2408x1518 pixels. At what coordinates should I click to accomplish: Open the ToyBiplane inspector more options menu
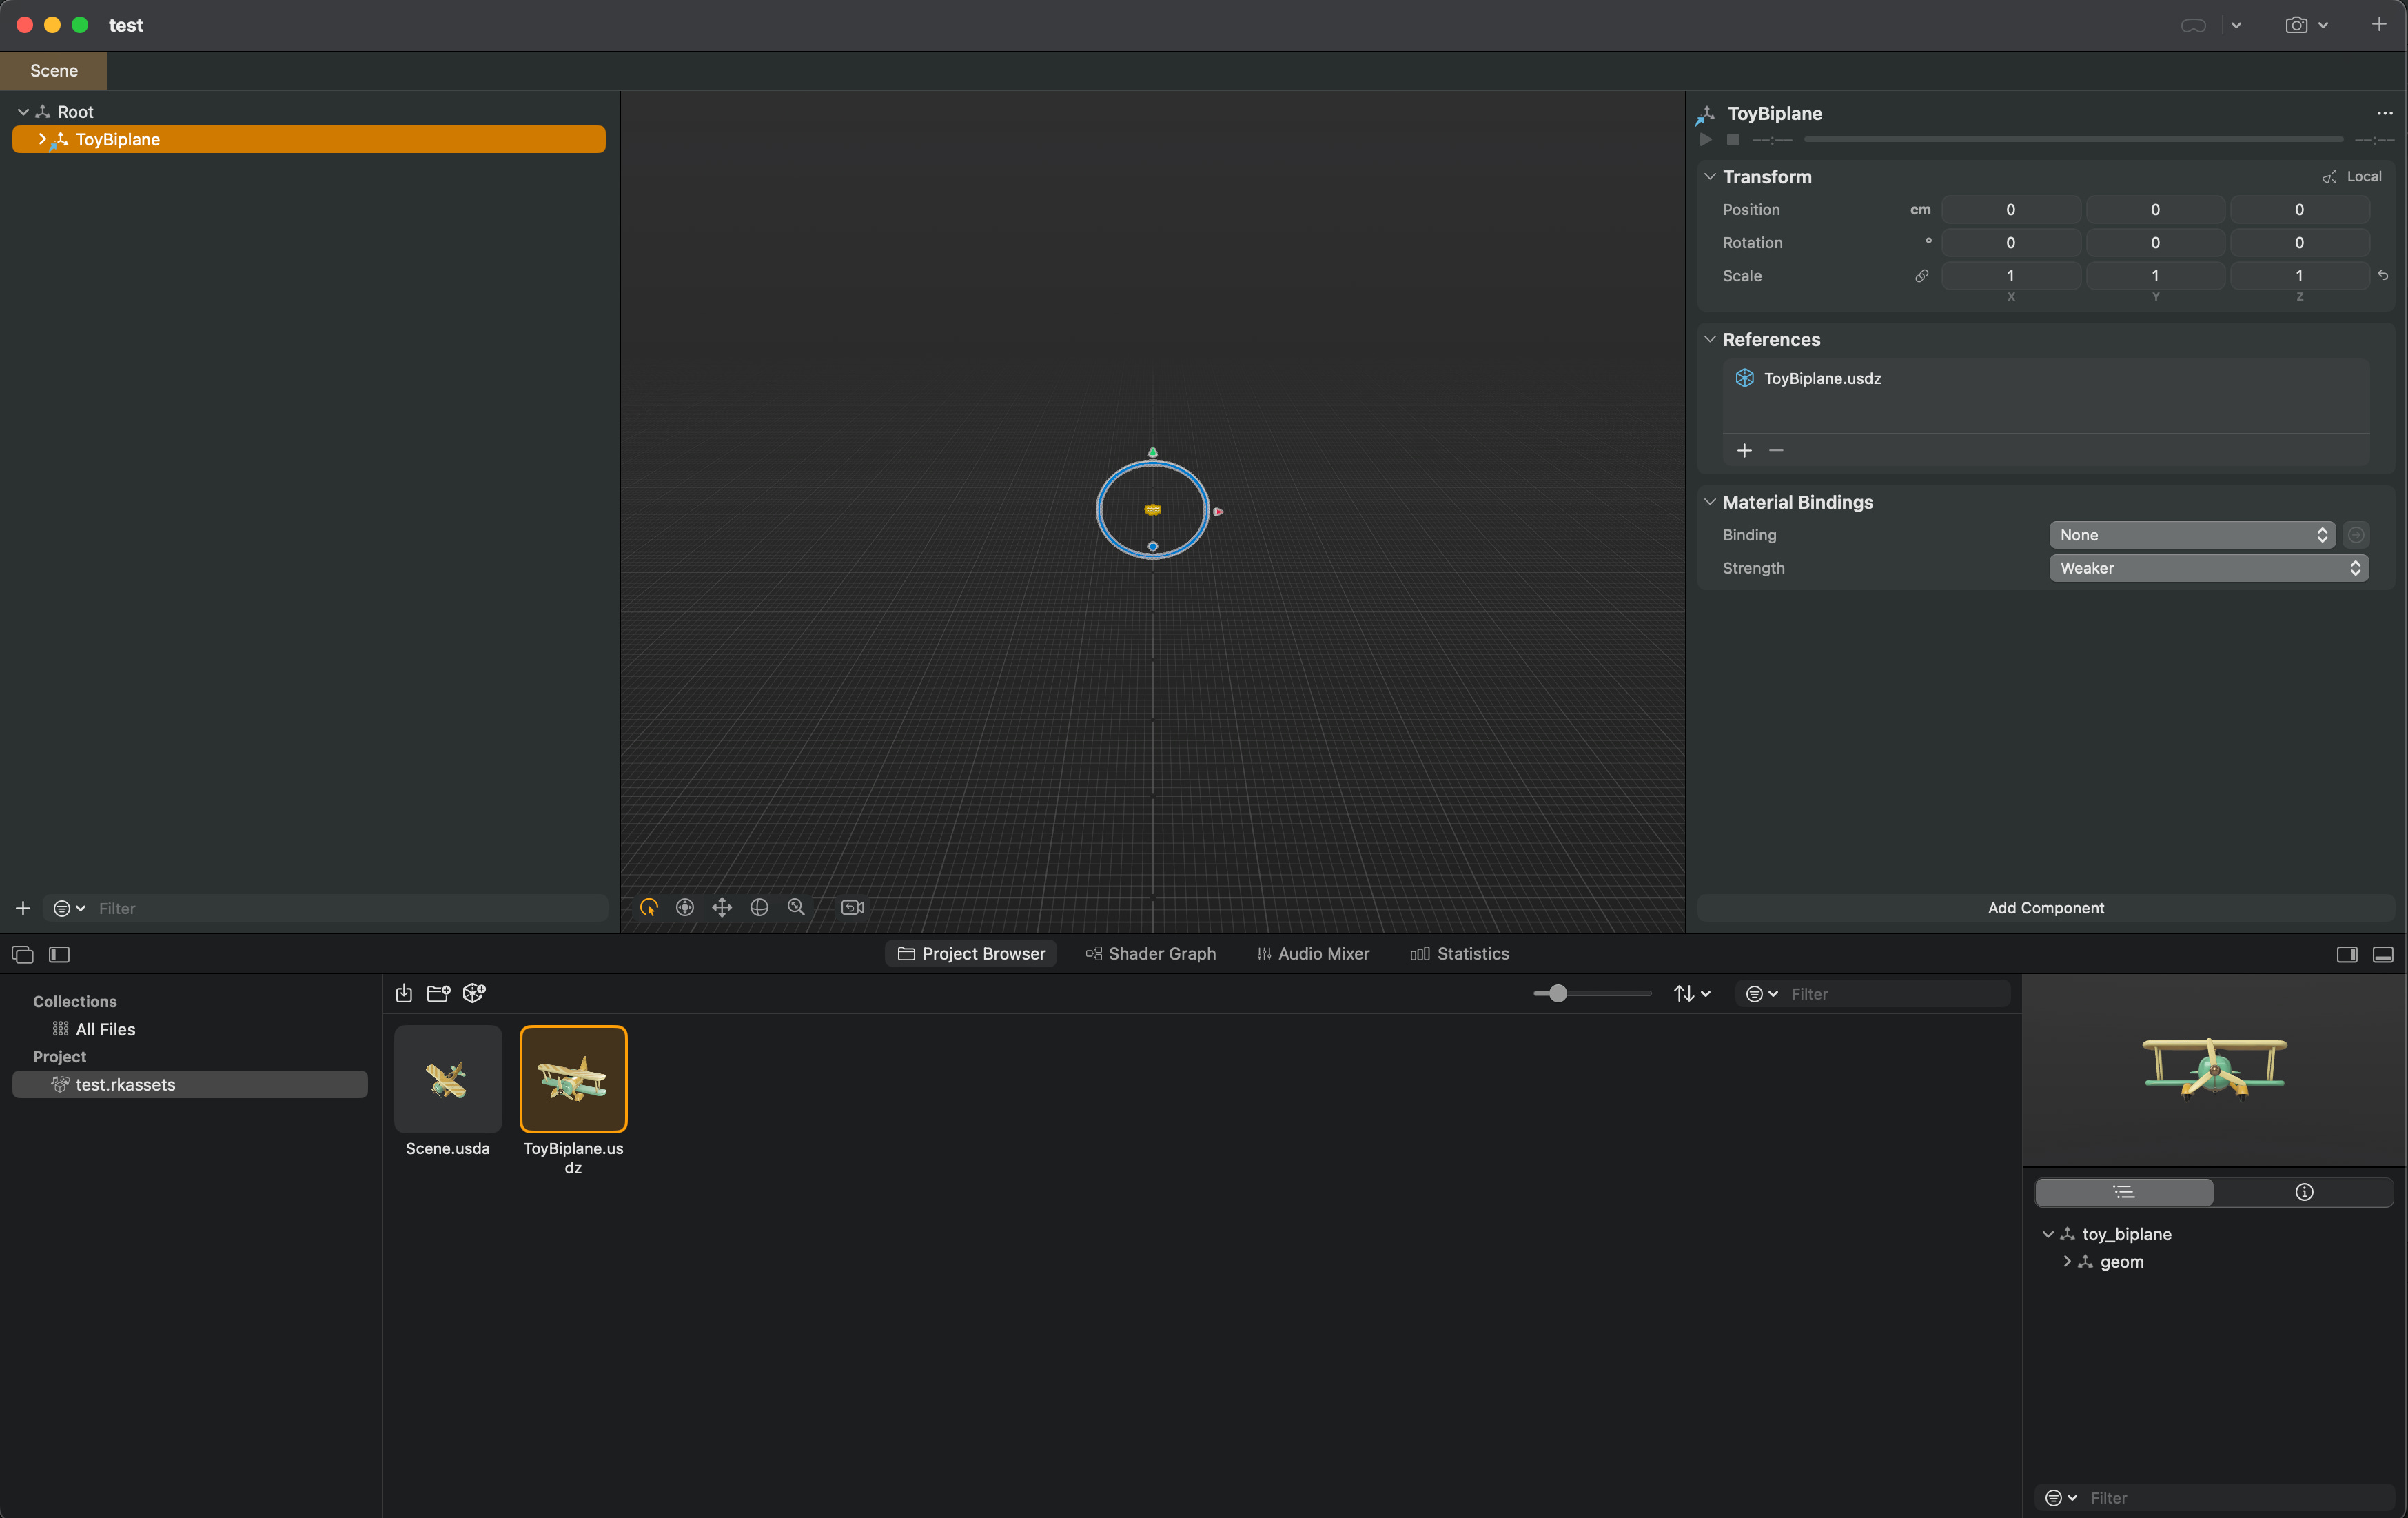pos(2384,114)
